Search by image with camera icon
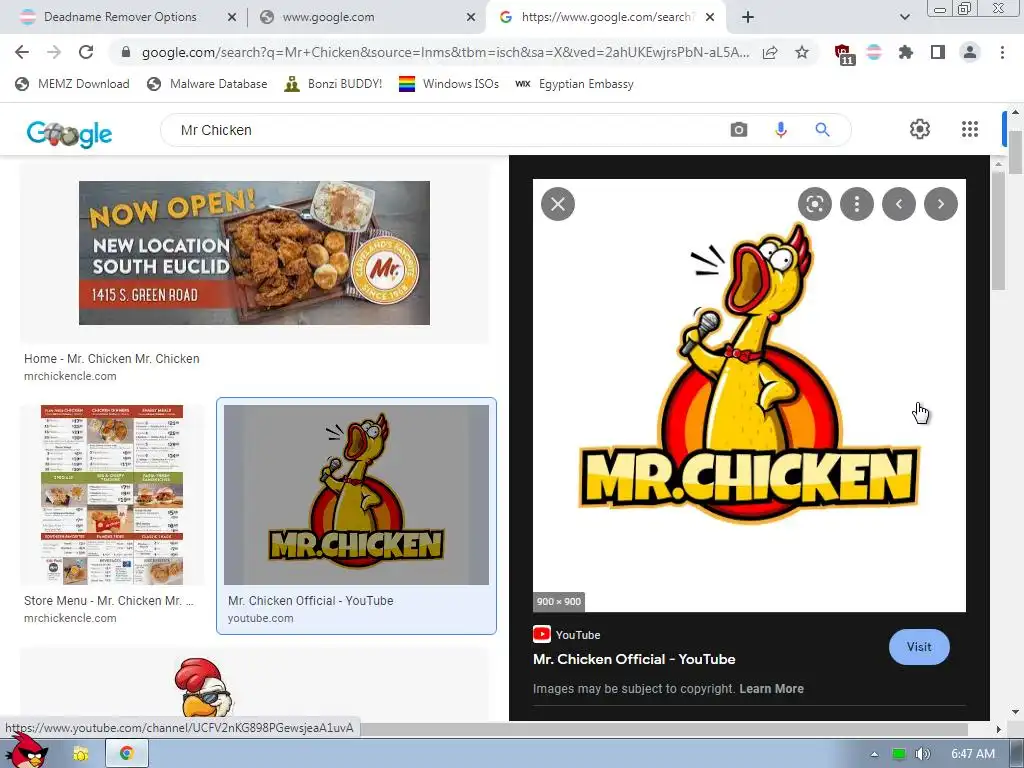Image resolution: width=1024 pixels, height=768 pixels. (739, 130)
